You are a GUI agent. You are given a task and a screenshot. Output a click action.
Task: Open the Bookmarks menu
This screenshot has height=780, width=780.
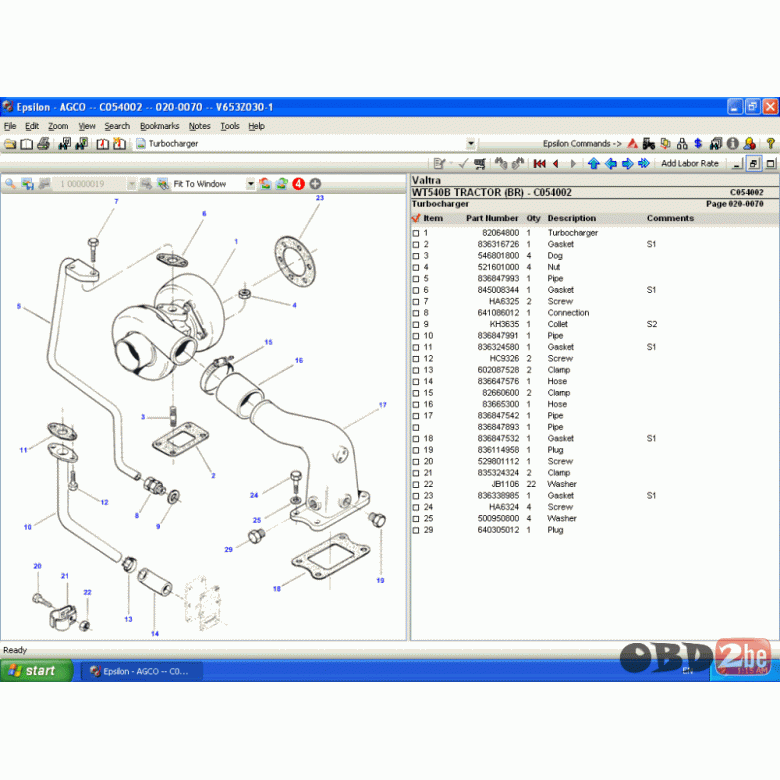pos(159,126)
